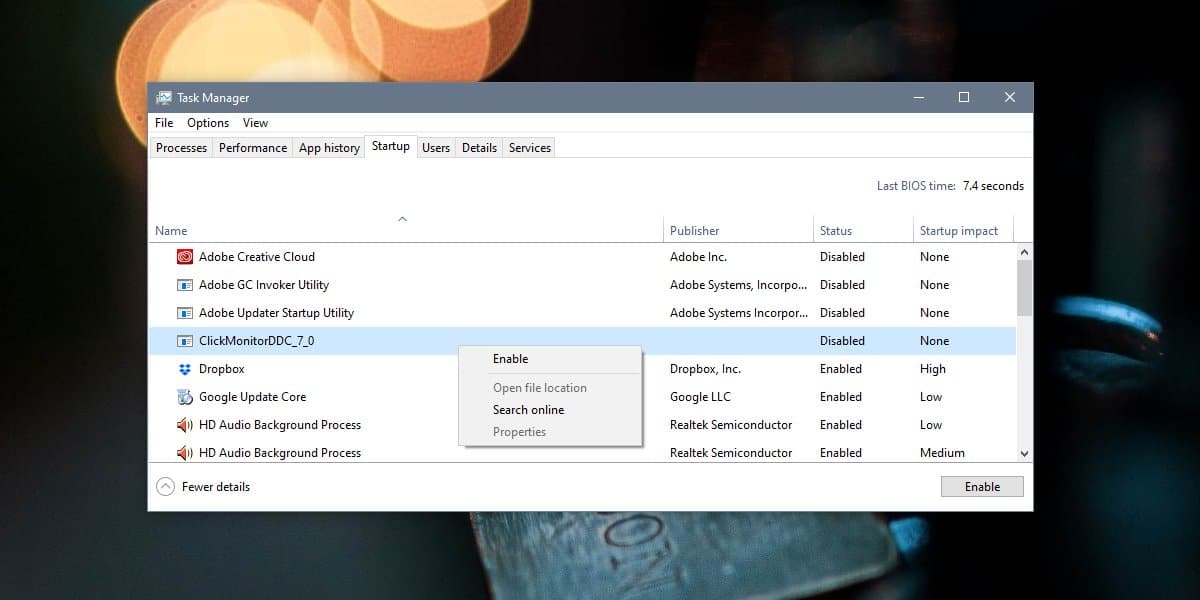
Task: Select the Startup tab
Action: pos(391,146)
